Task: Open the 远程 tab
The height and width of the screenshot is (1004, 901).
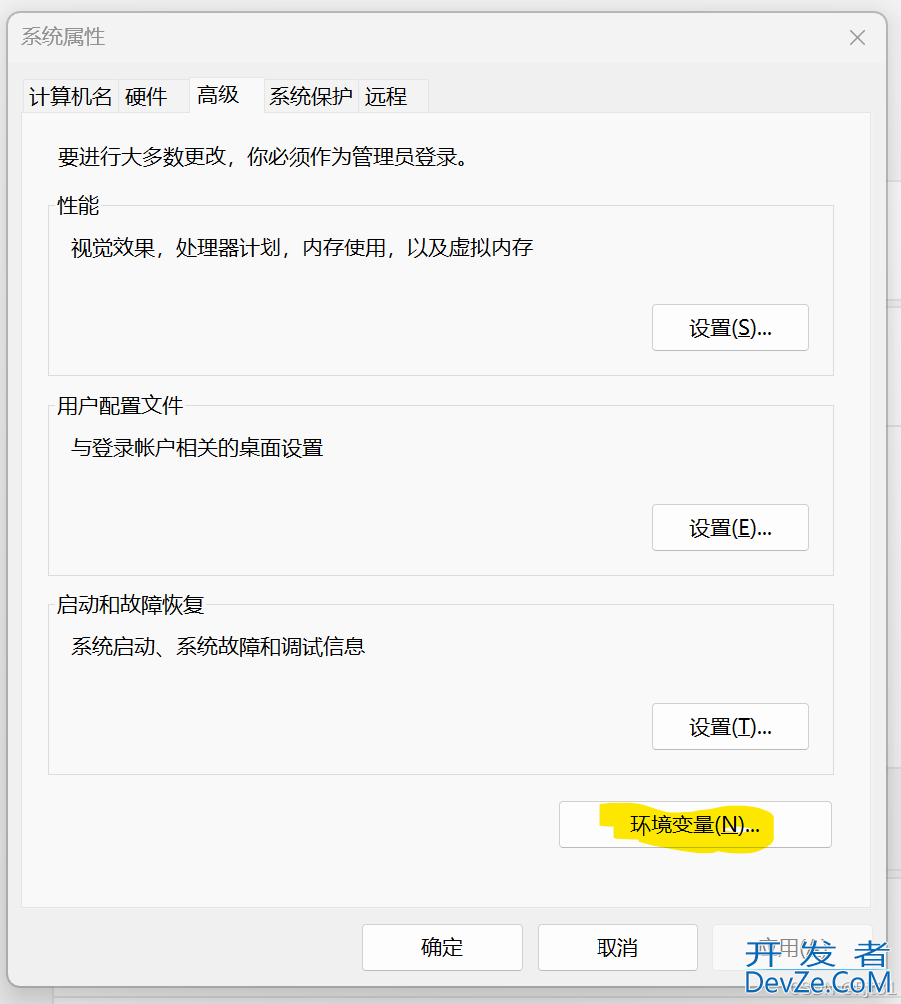Action: click(x=393, y=97)
